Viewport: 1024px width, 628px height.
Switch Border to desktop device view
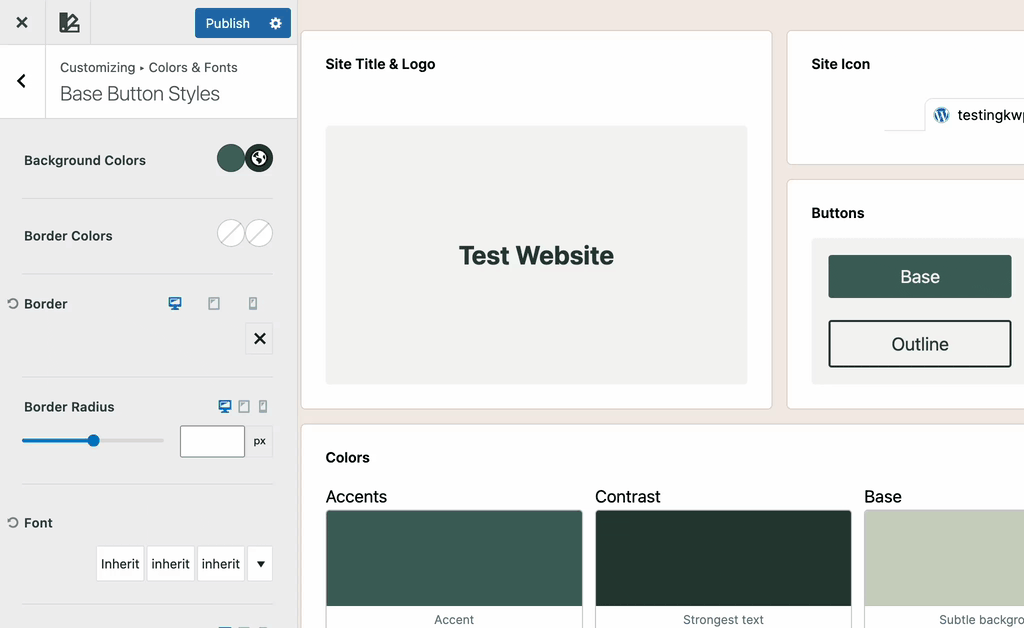175,304
